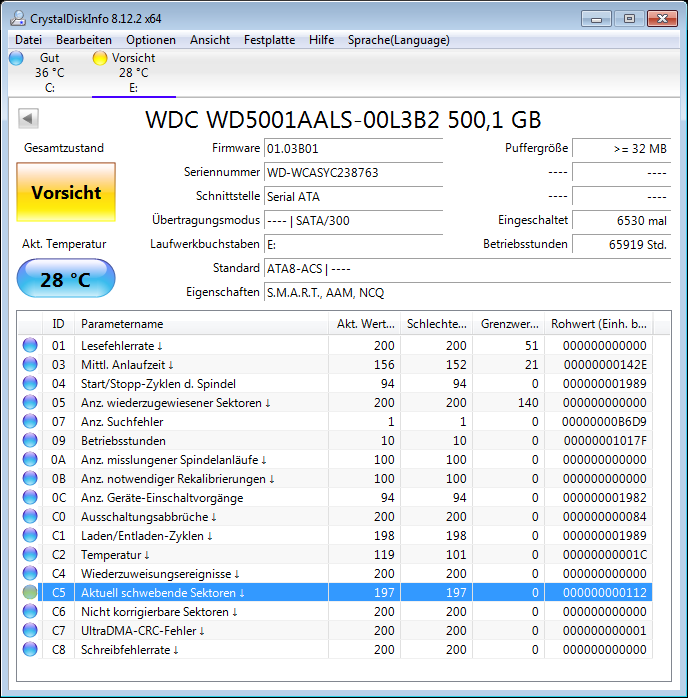
Task: Click raw value 00000000142E of Anlaufzeit
Action: point(605,365)
